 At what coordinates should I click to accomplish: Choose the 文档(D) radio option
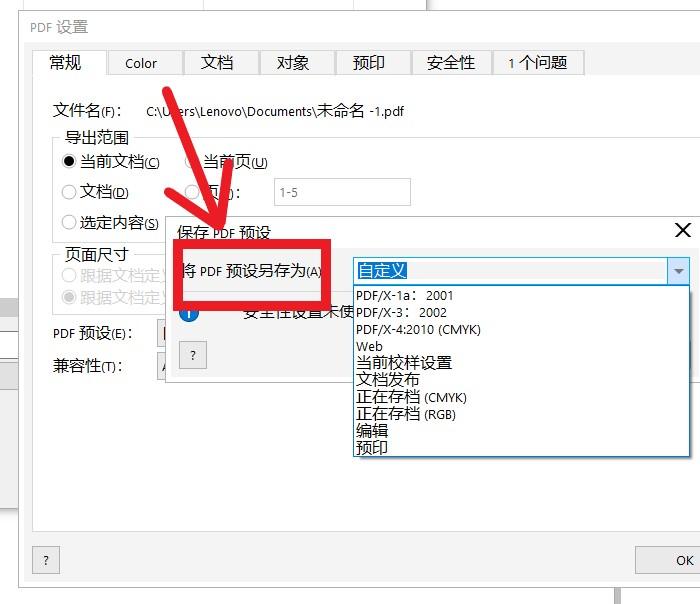coord(68,192)
